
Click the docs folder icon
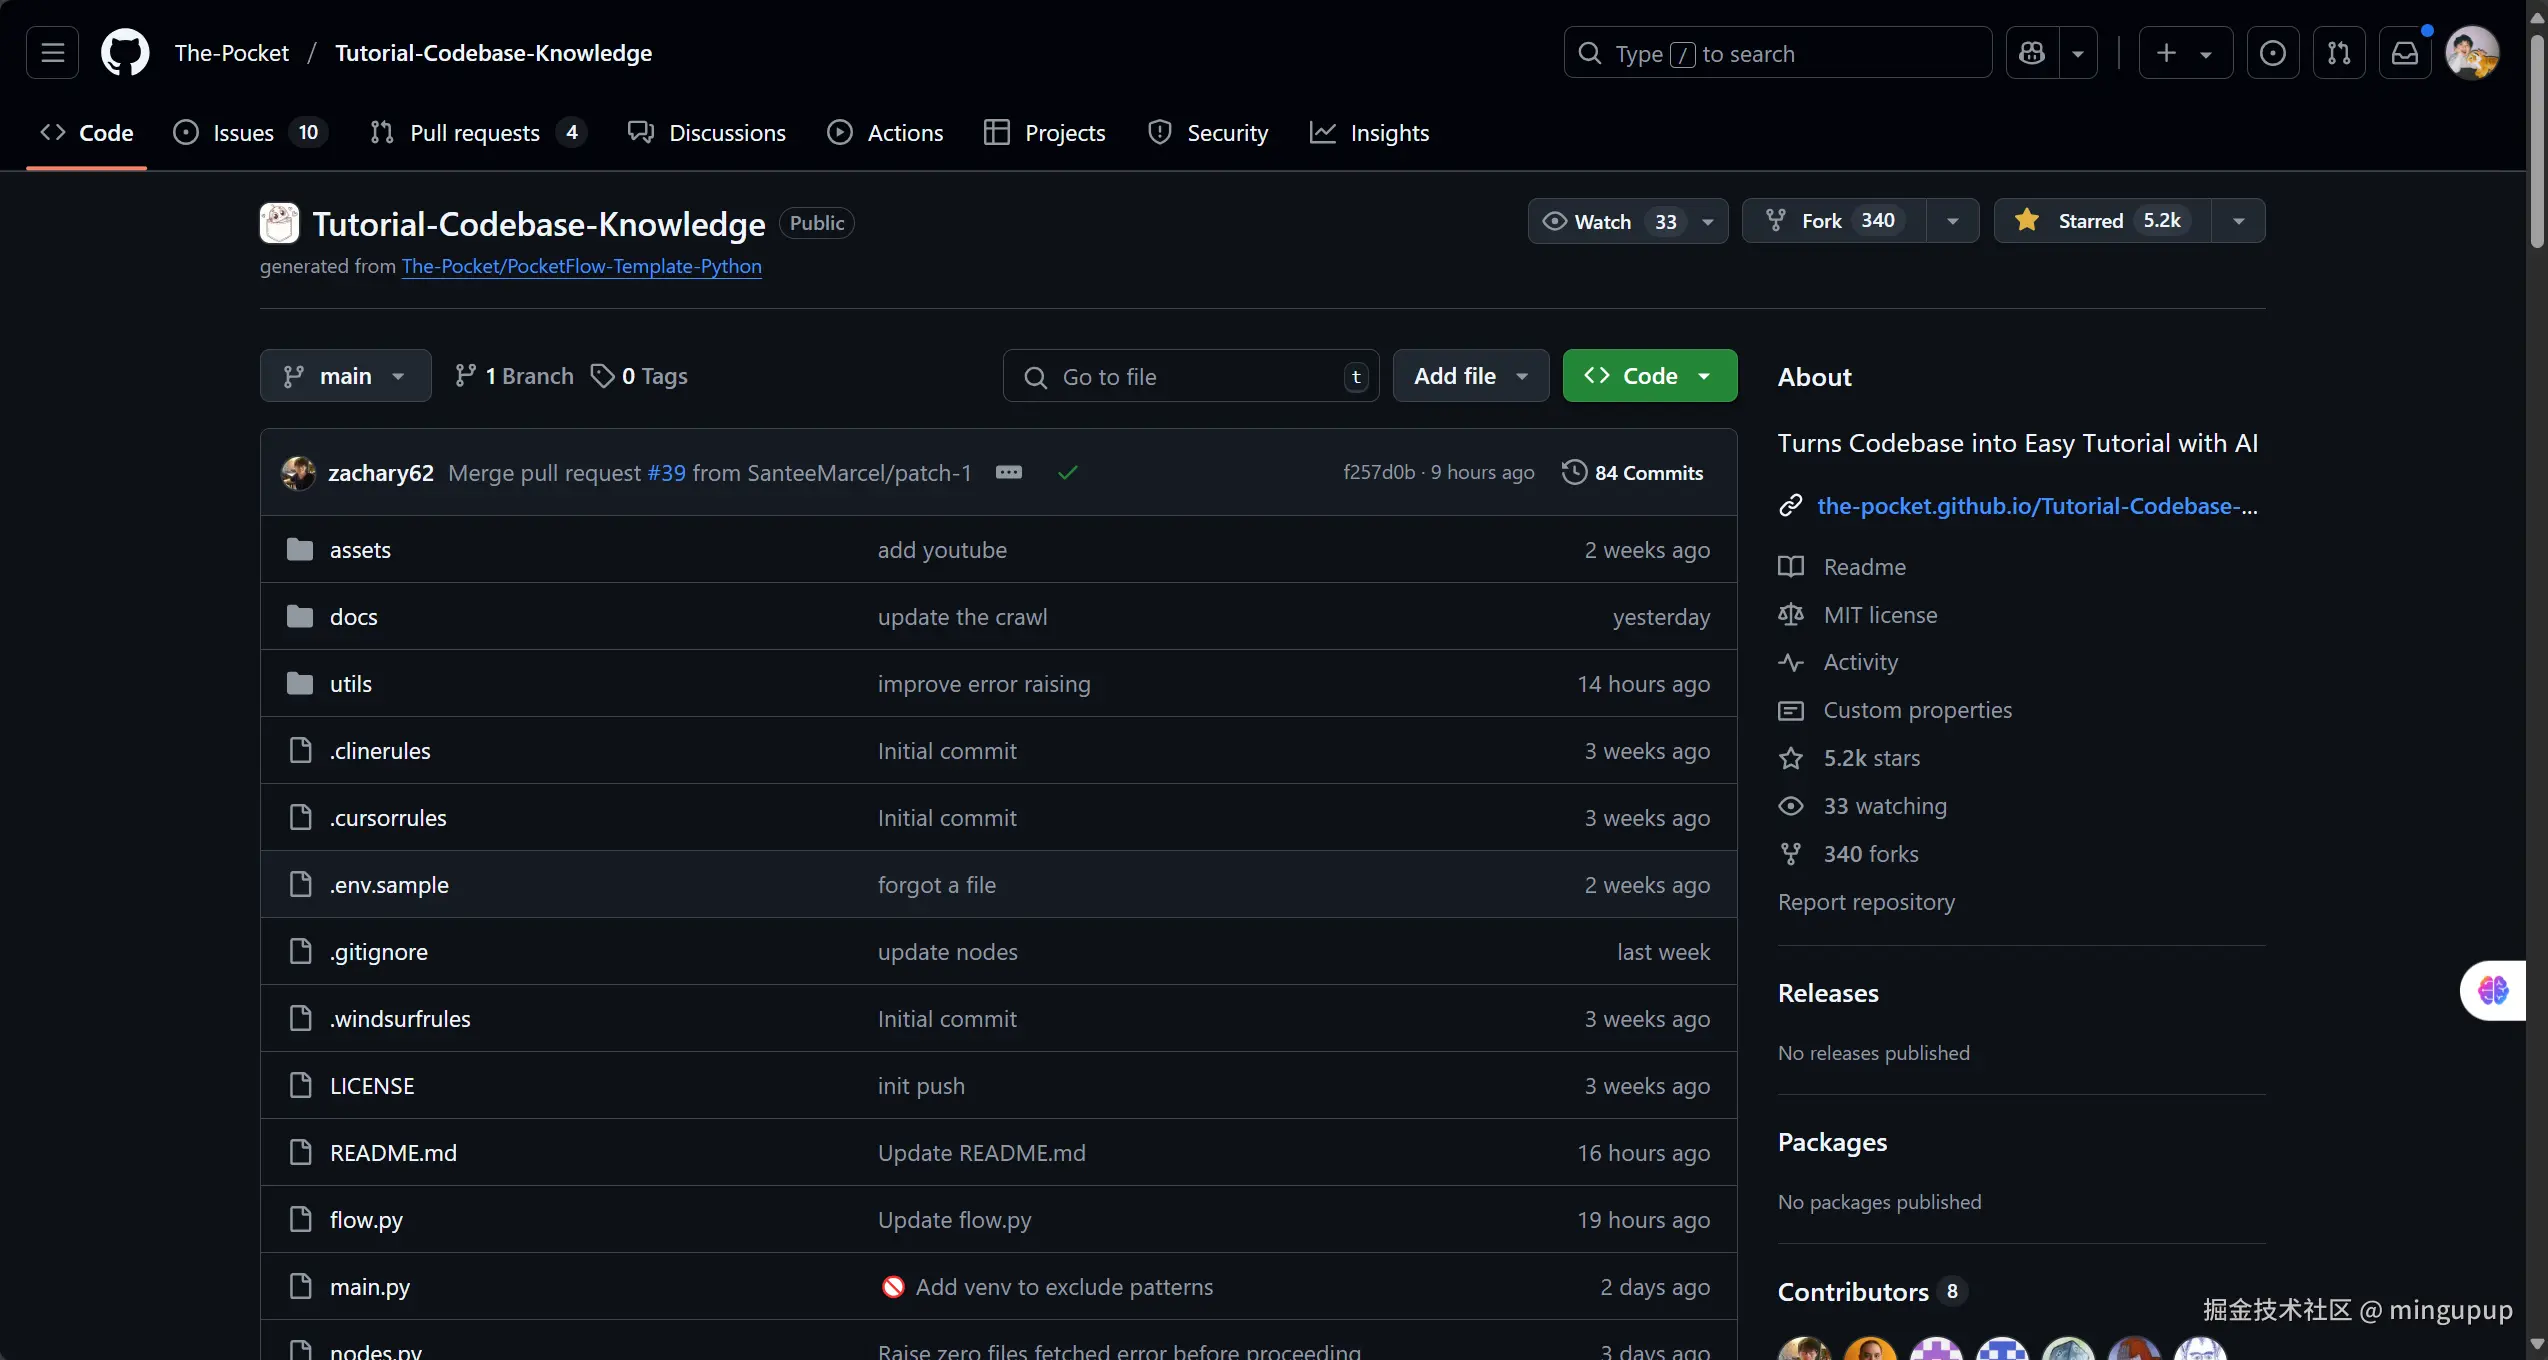pyautogui.click(x=300, y=616)
